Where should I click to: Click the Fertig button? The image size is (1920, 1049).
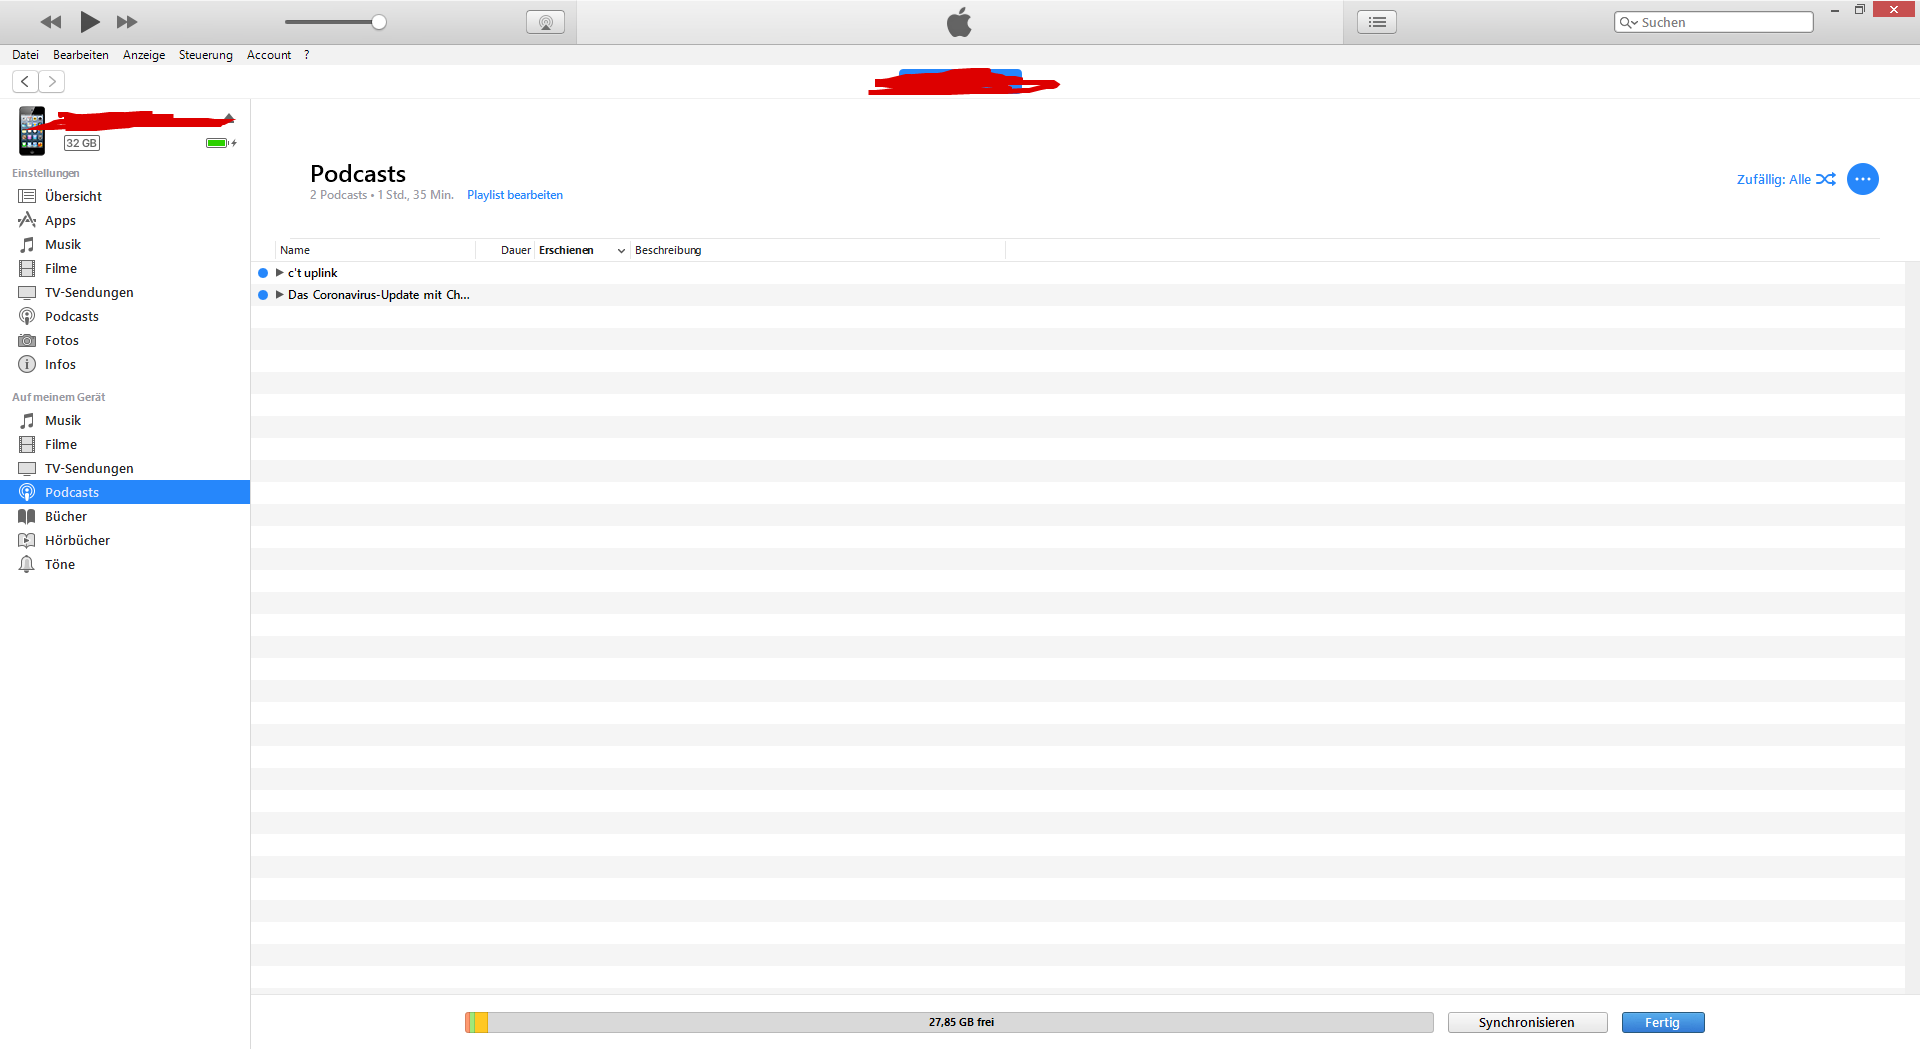click(x=1662, y=1022)
